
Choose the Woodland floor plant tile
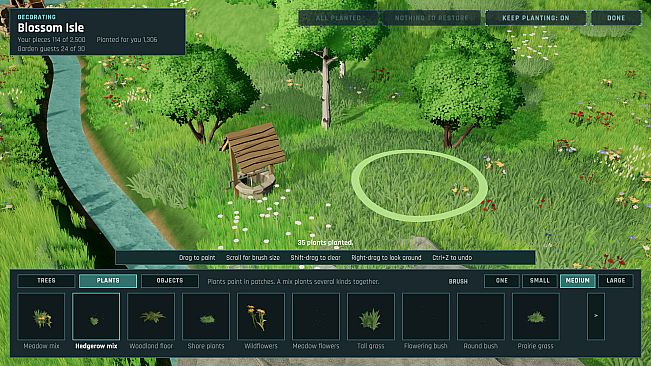coord(151,317)
